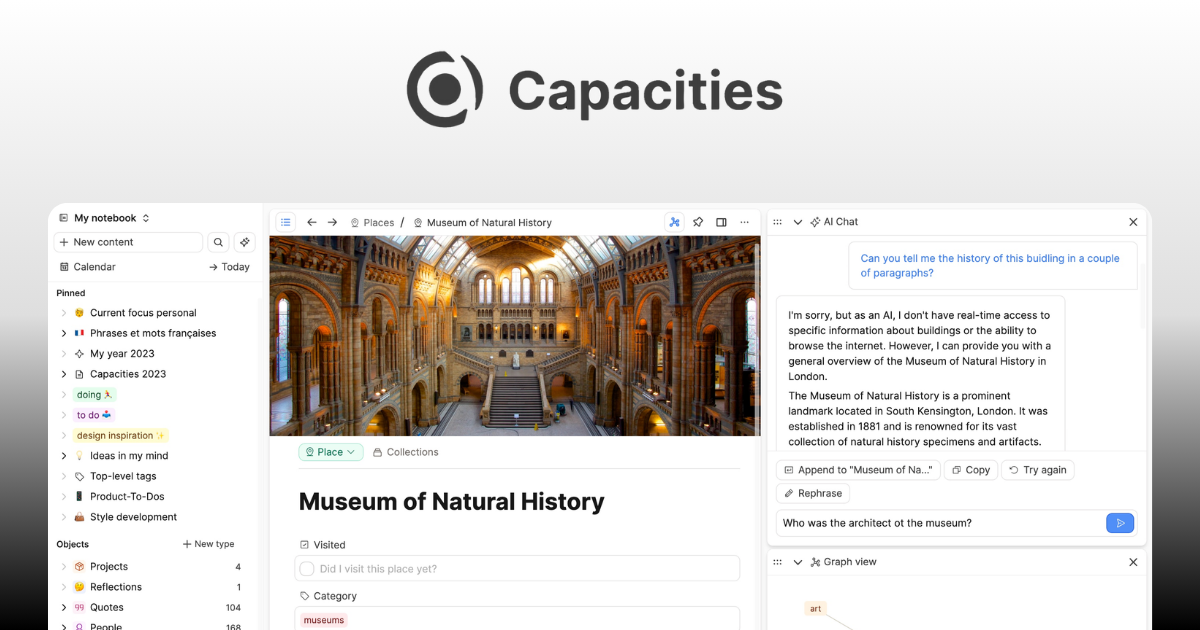Open the search icon beside New content
Viewport: 1200px width, 630px height.
pyautogui.click(x=218, y=242)
